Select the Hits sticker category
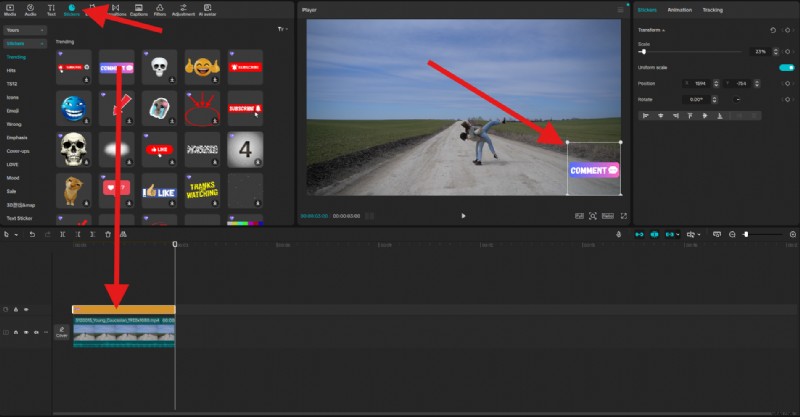Screen dimensions: 800x417 tap(11, 70)
